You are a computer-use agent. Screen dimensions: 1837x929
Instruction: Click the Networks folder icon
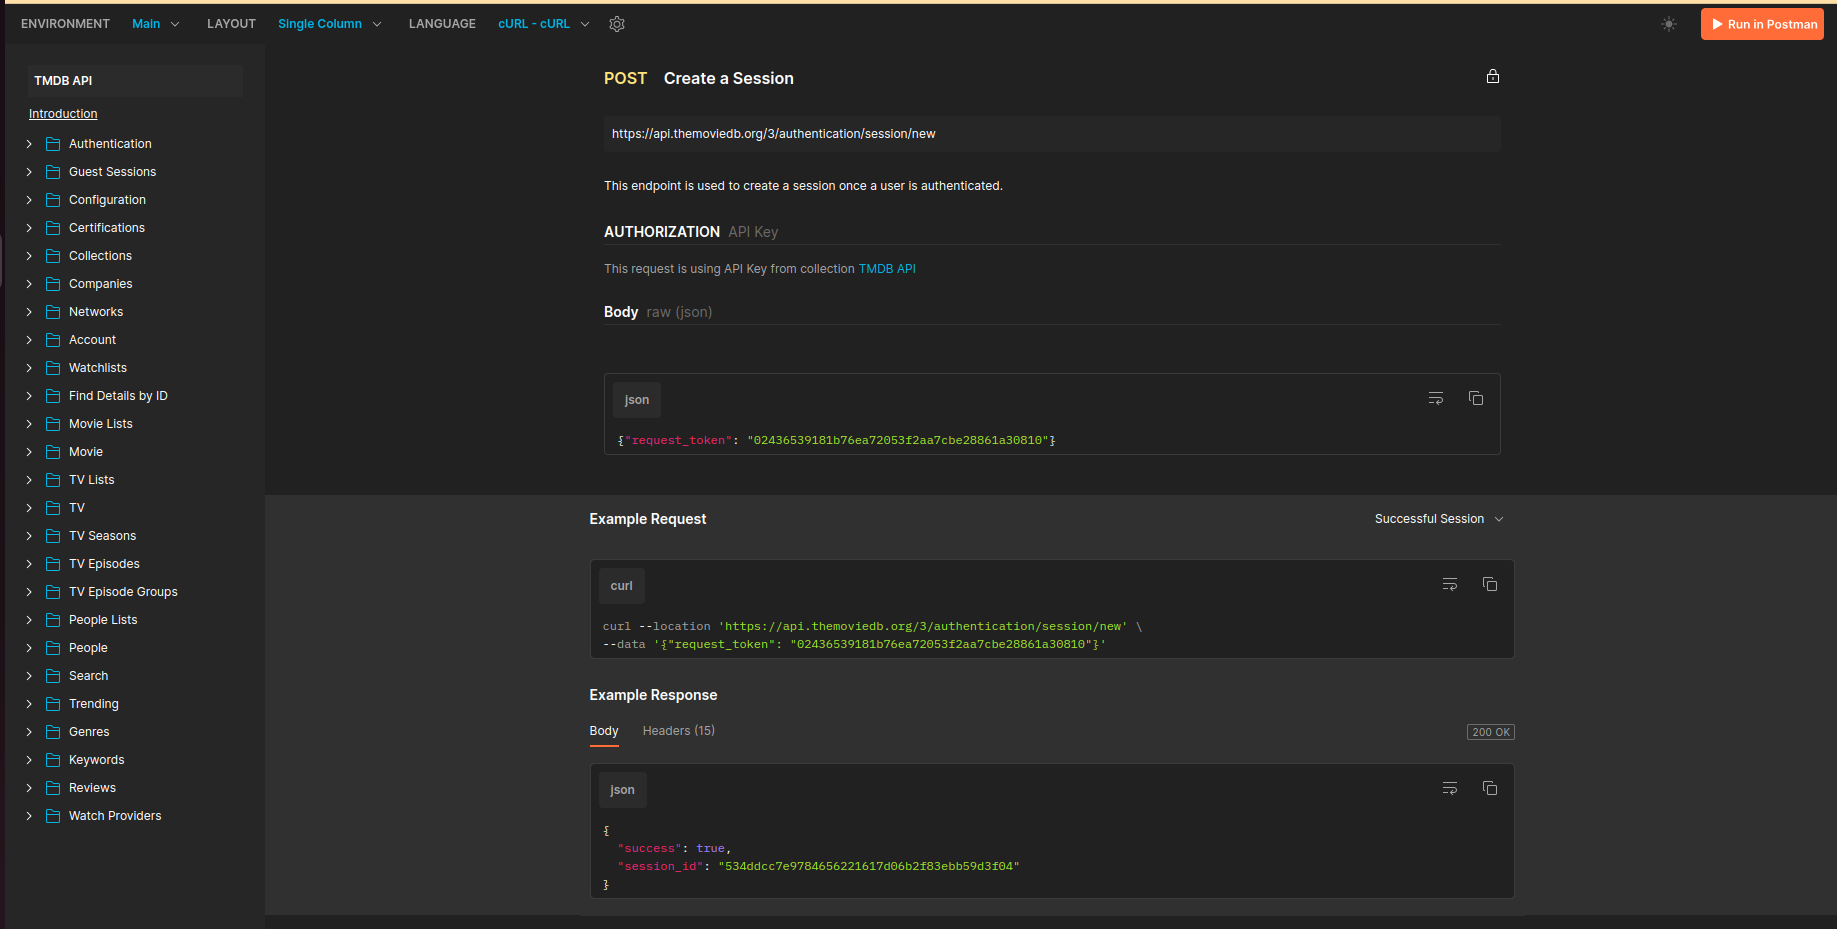click(x=53, y=312)
